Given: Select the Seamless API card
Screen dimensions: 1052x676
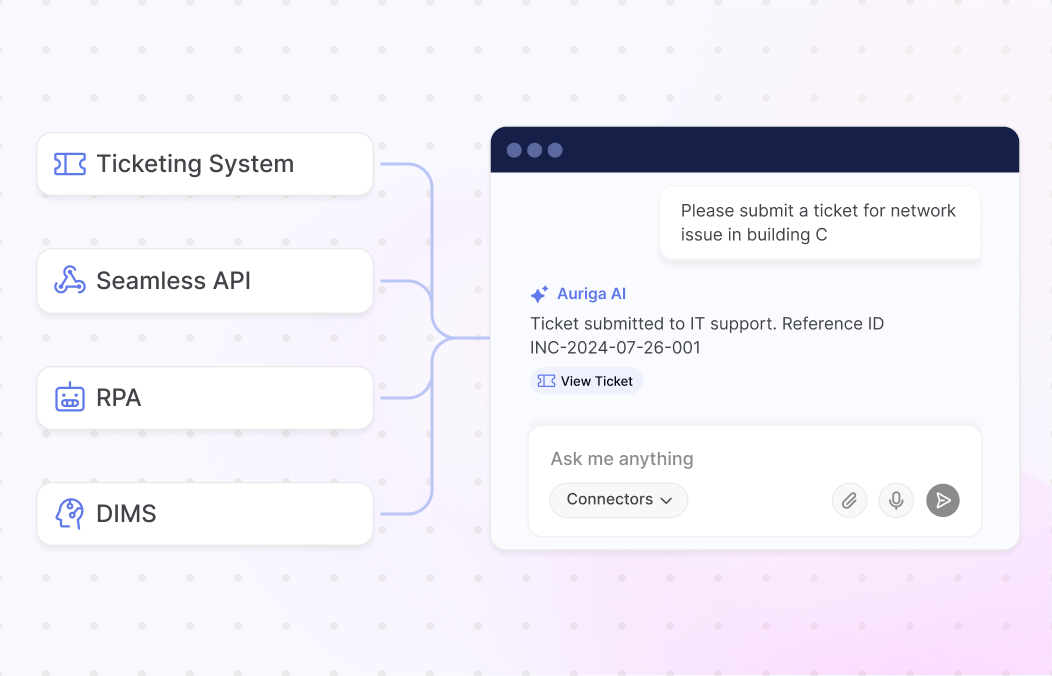Looking at the screenshot, I should click(205, 280).
